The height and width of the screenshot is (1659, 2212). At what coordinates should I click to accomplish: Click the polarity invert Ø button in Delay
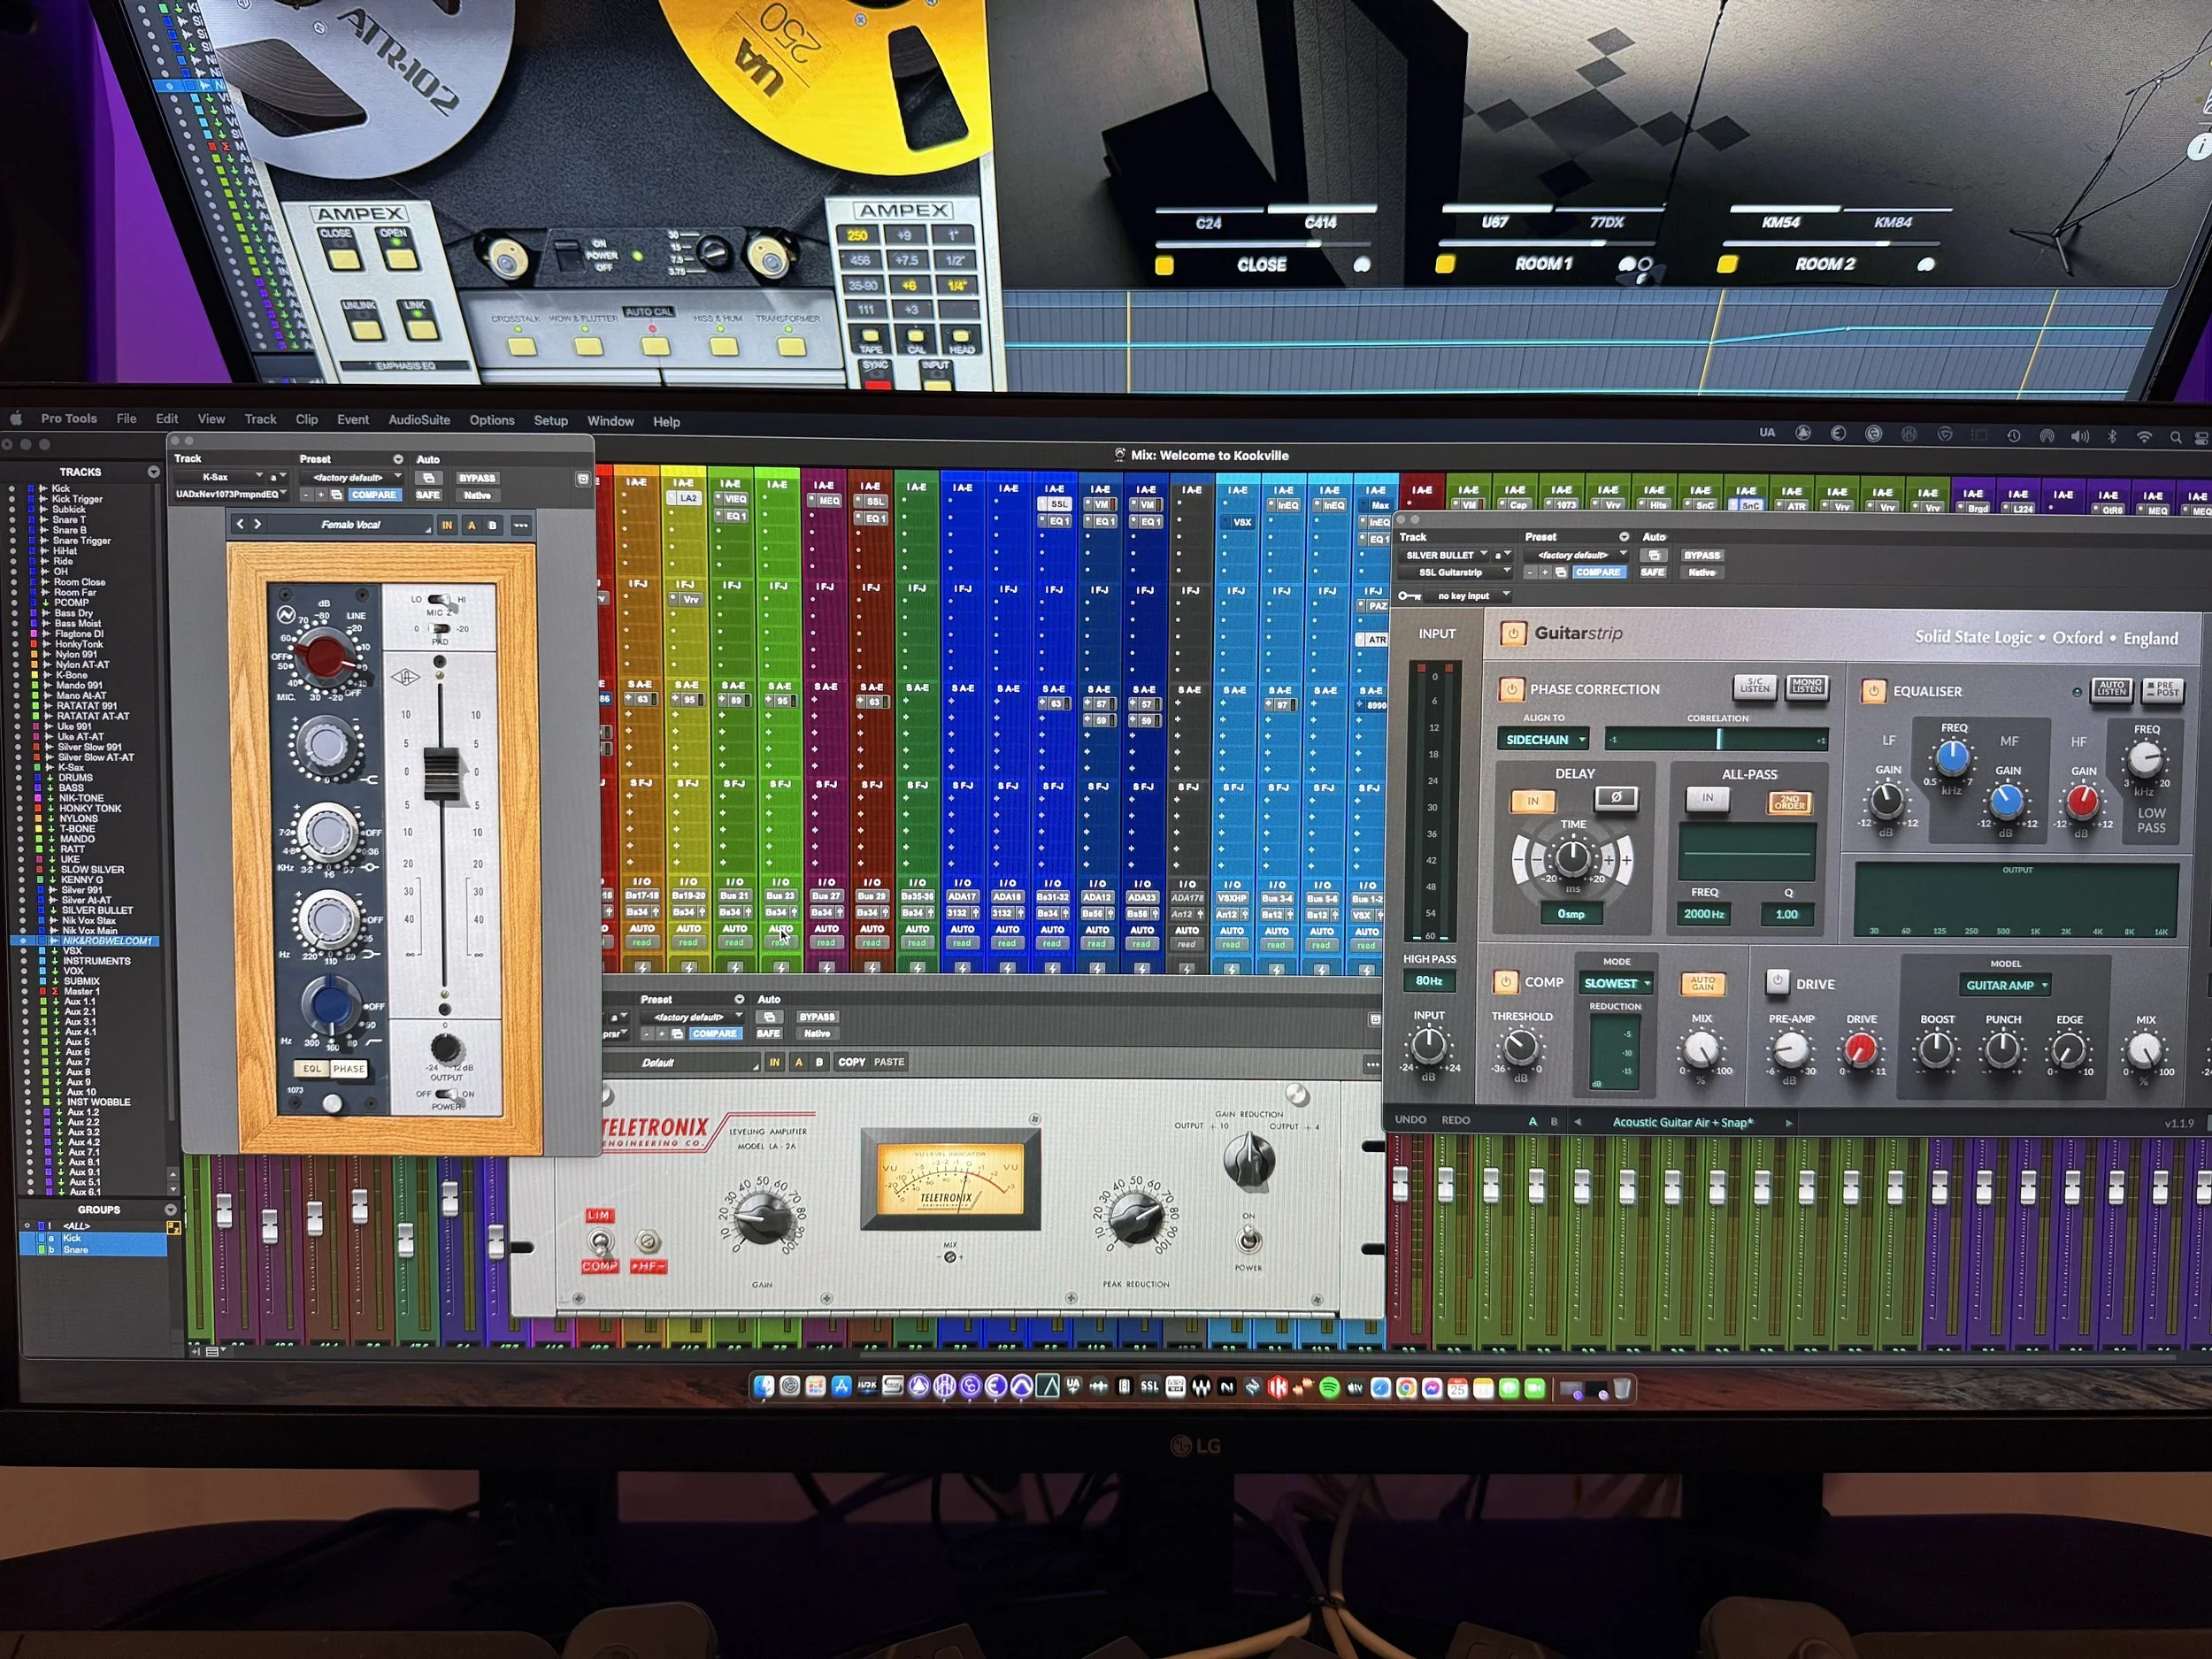coord(1616,798)
